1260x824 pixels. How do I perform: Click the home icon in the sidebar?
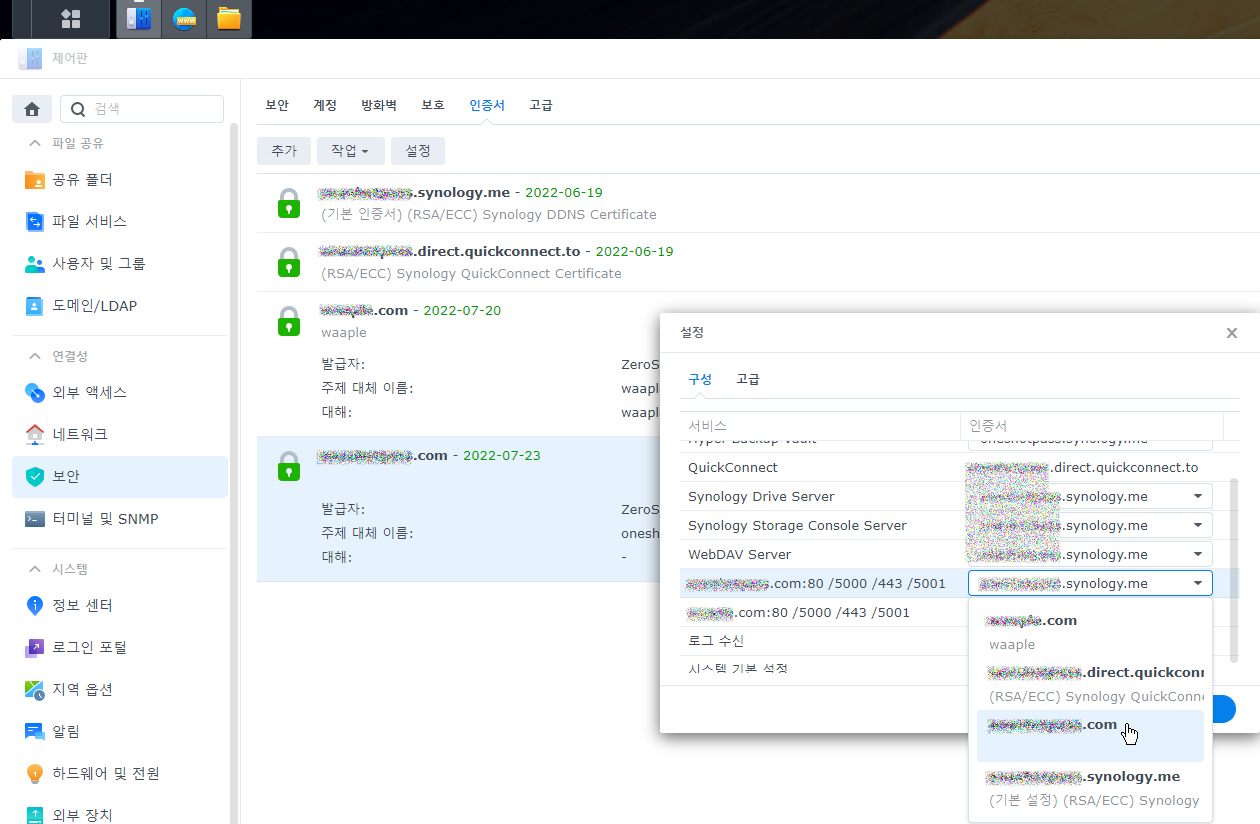pos(31,109)
